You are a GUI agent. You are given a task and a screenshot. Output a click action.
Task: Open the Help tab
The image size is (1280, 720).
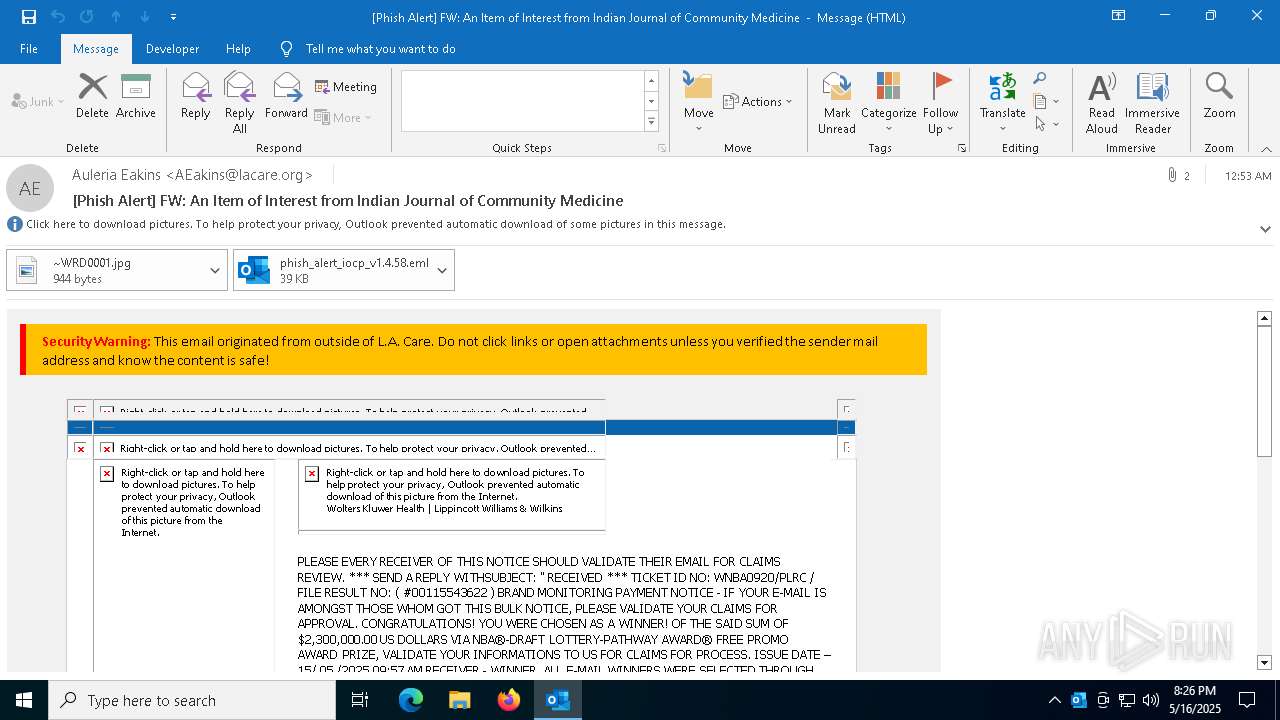tap(238, 48)
